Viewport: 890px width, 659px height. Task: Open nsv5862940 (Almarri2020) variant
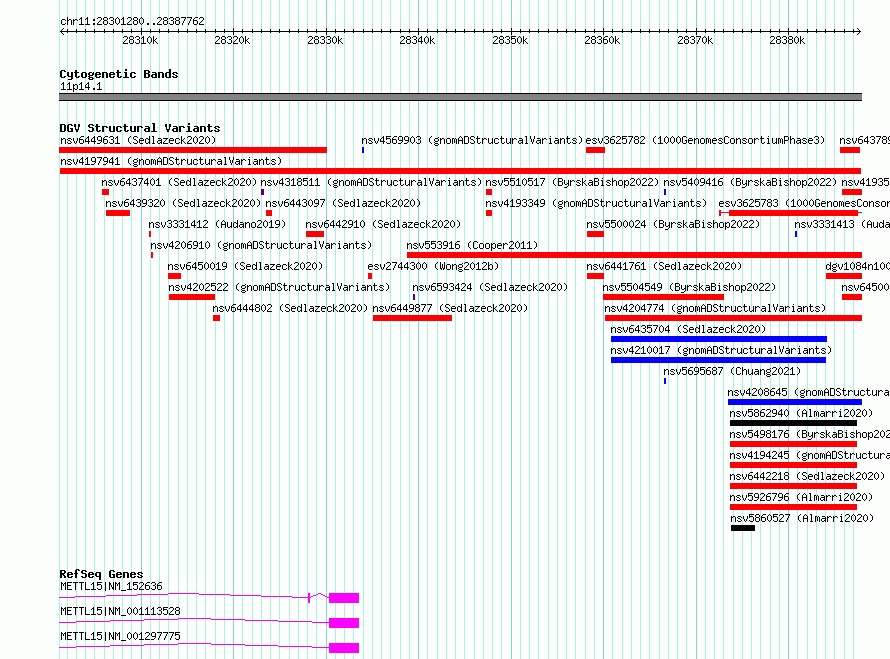(x=801, y=413)
